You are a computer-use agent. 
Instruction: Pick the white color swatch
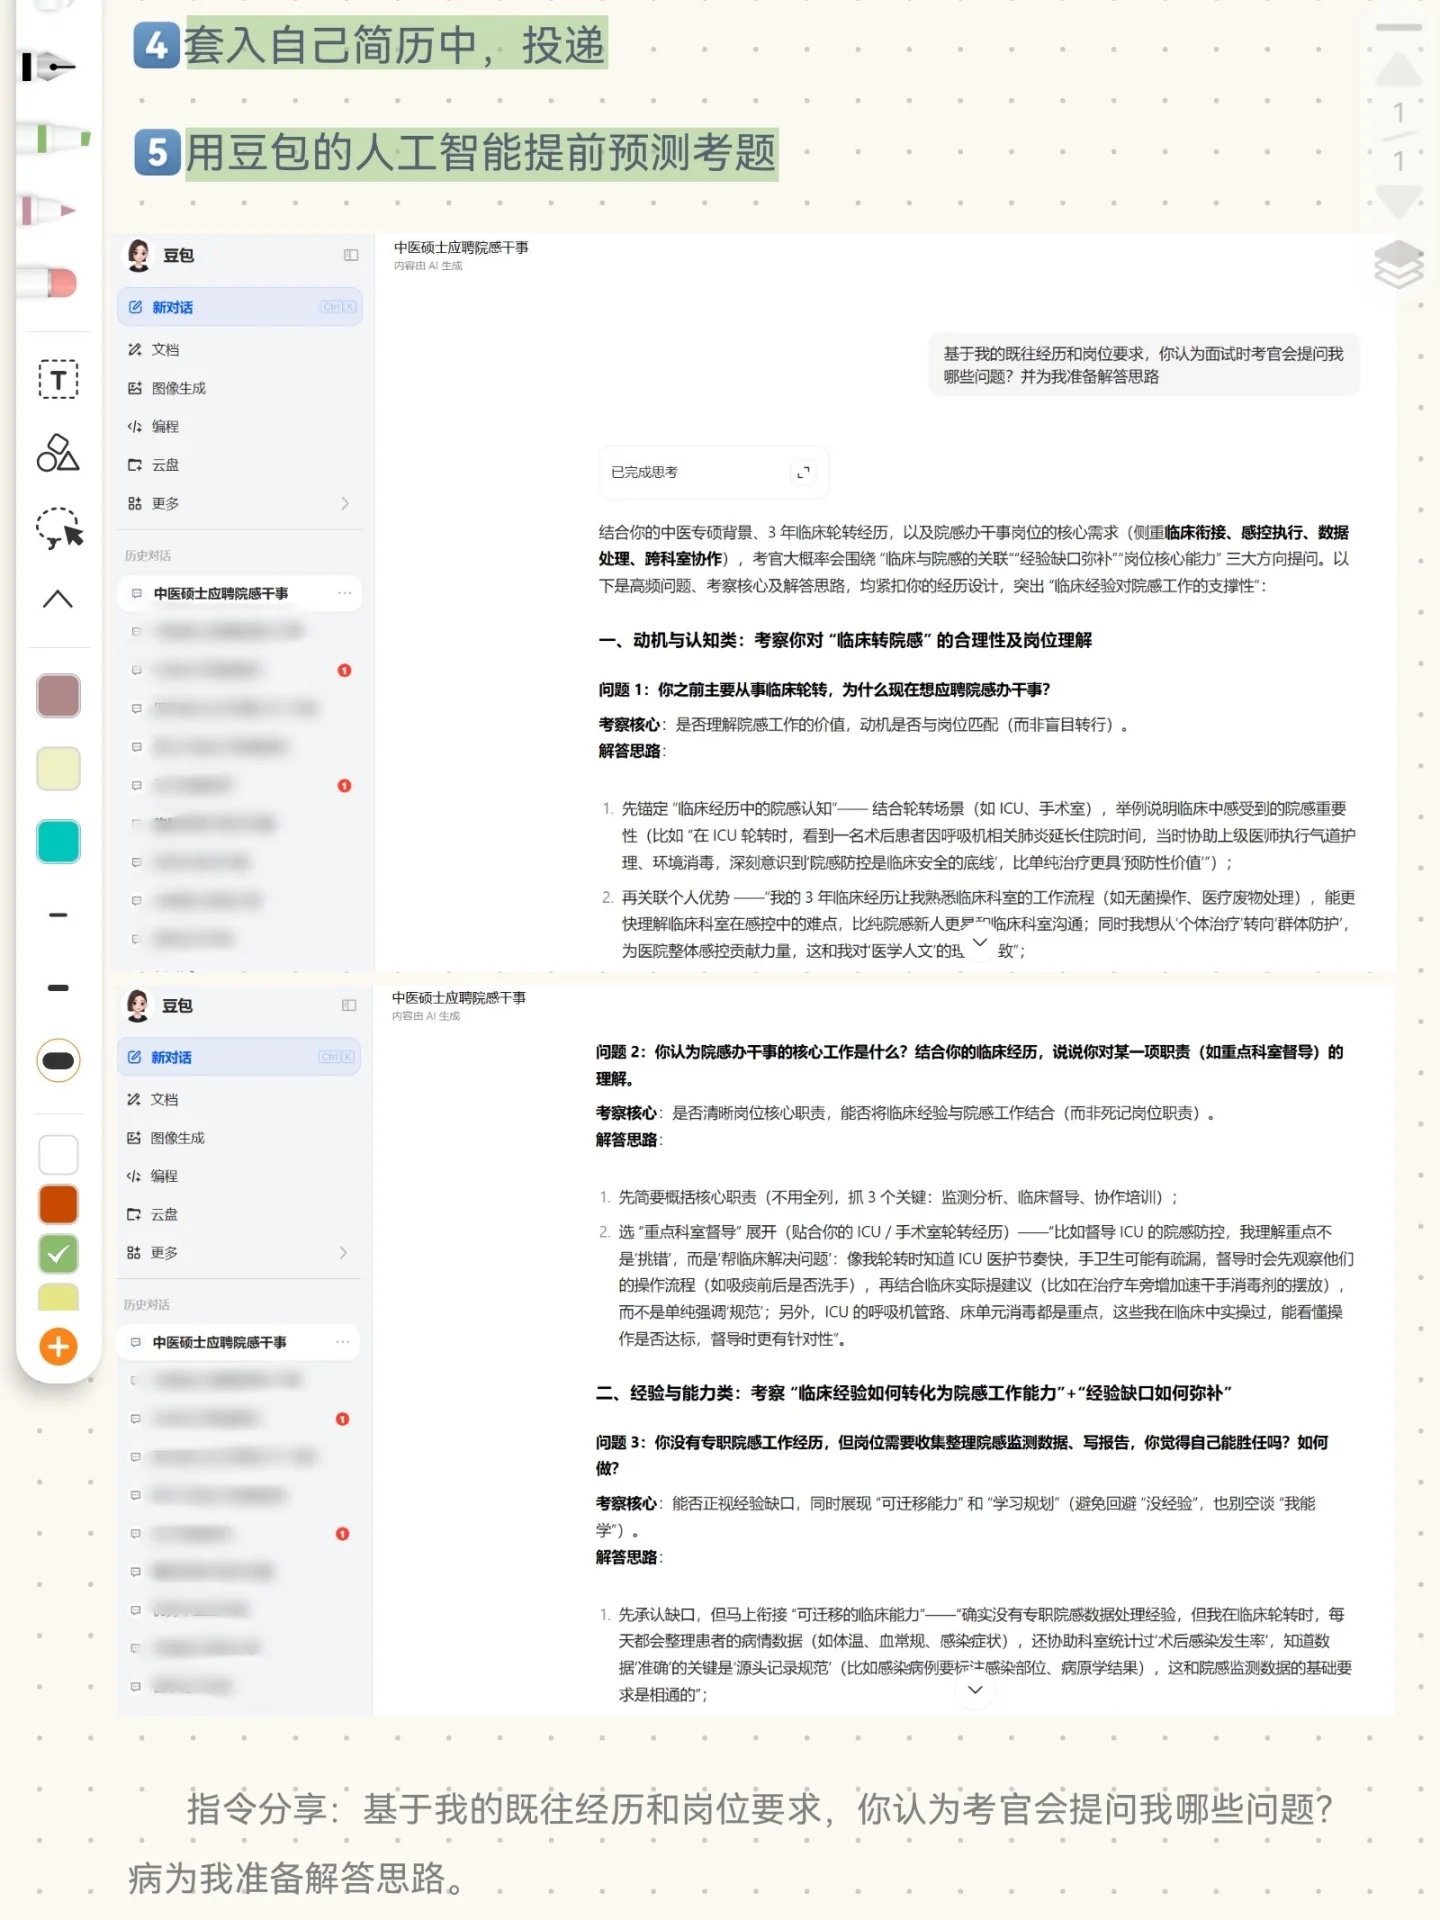pos(58,1155)
